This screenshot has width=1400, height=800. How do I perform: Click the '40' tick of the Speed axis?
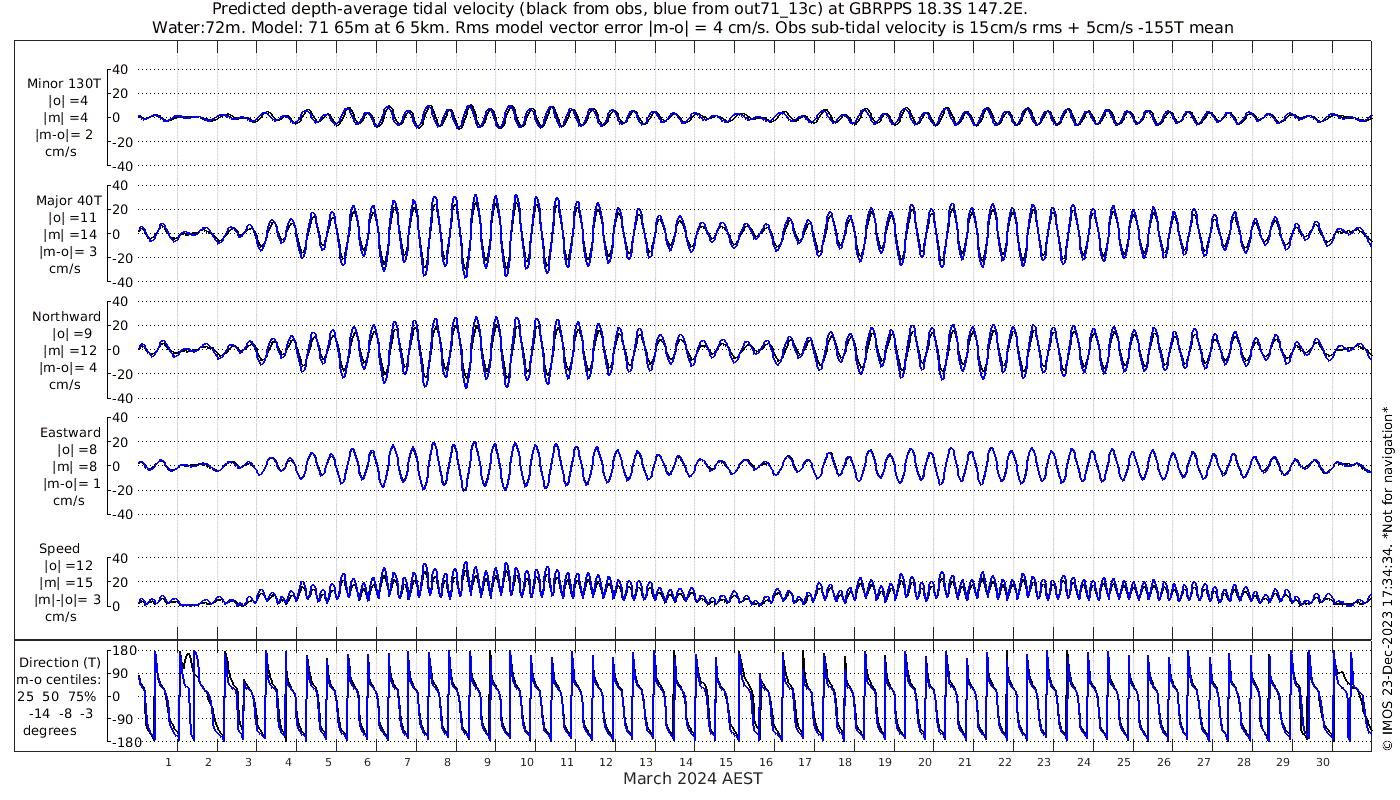coord(122,558)
